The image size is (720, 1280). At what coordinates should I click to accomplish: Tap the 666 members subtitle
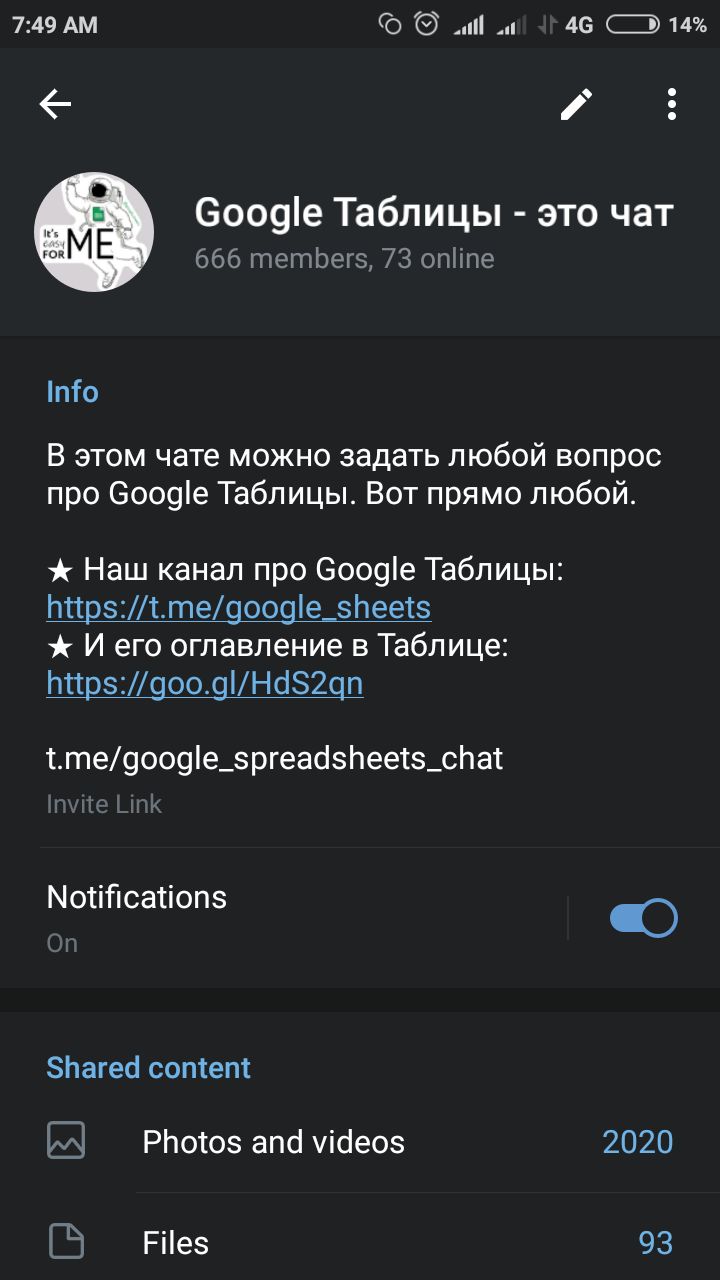click(344, 259)
